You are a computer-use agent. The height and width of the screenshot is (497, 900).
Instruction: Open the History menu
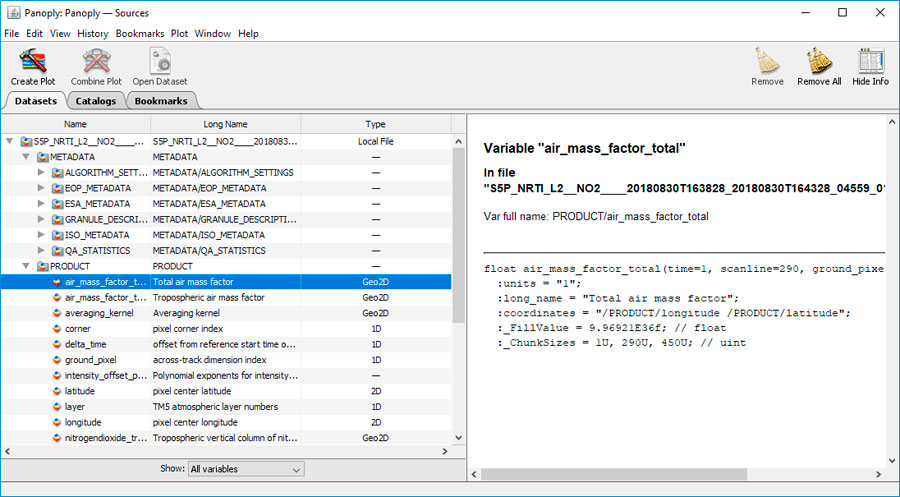93,33
